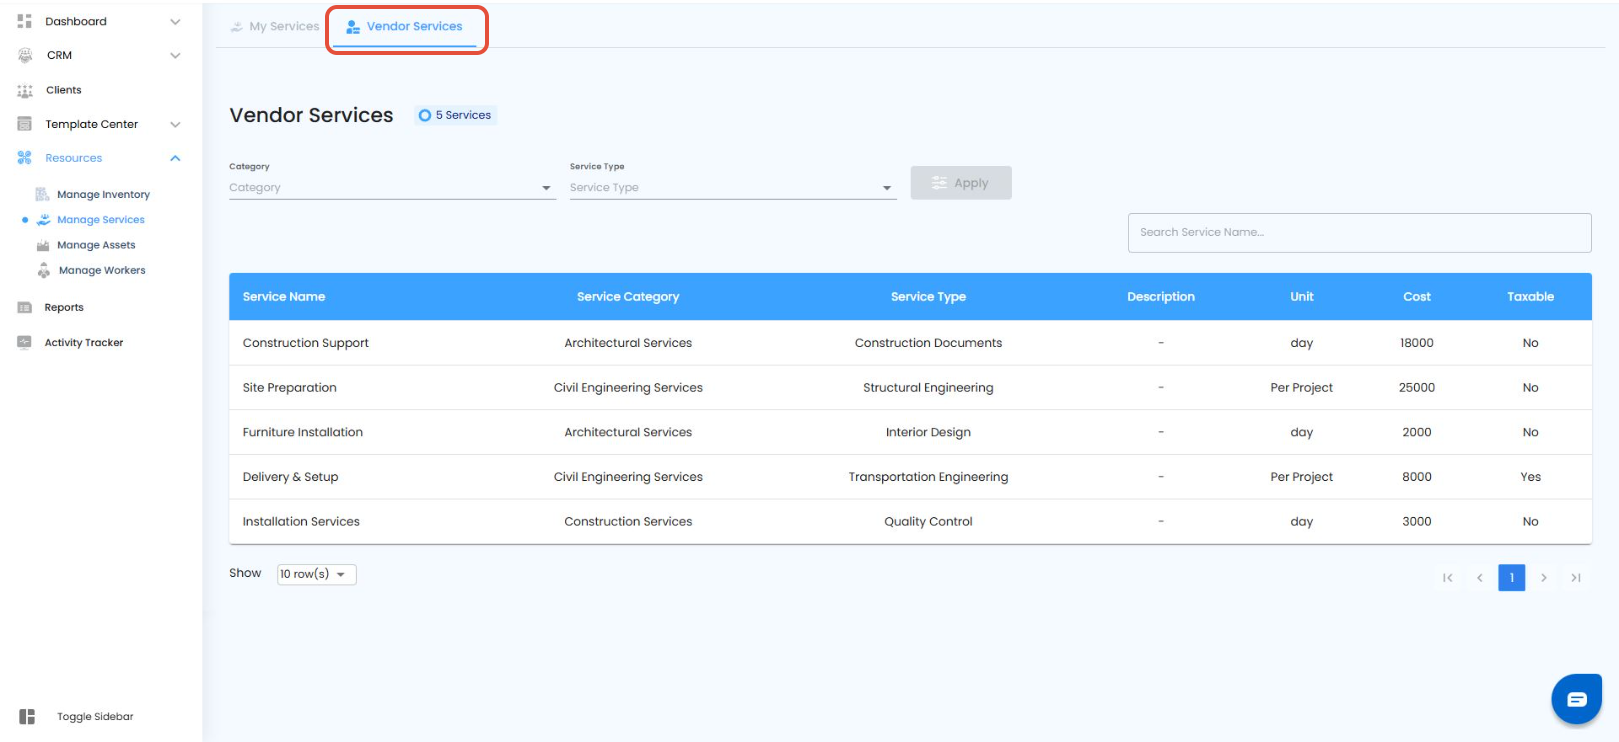Screen dimensions: 1619x742
Task: Click the Manage Services icon
Action: pos(43,220)
